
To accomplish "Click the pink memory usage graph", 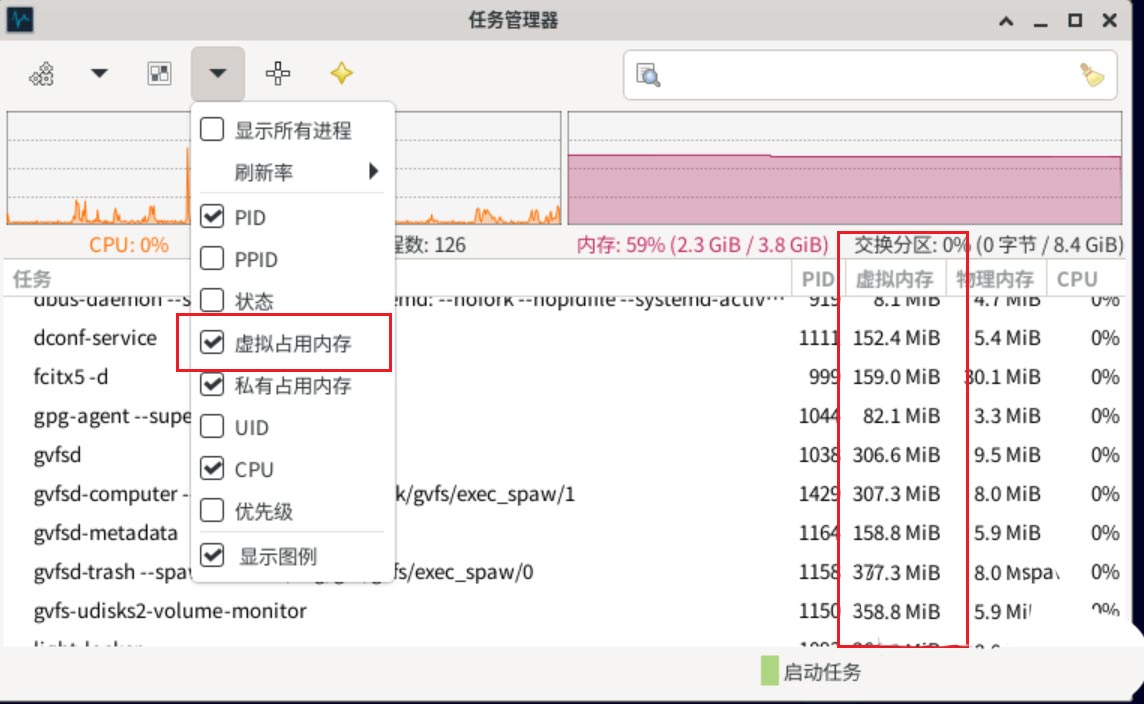I will pos(845,168).
